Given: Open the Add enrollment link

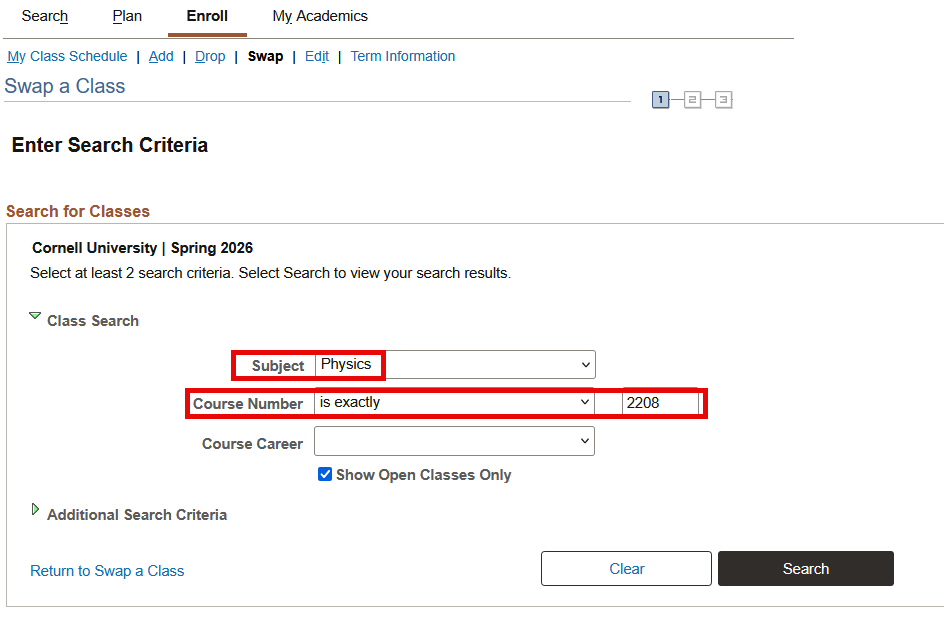Looking at the screenshot, I should point(161,56).
